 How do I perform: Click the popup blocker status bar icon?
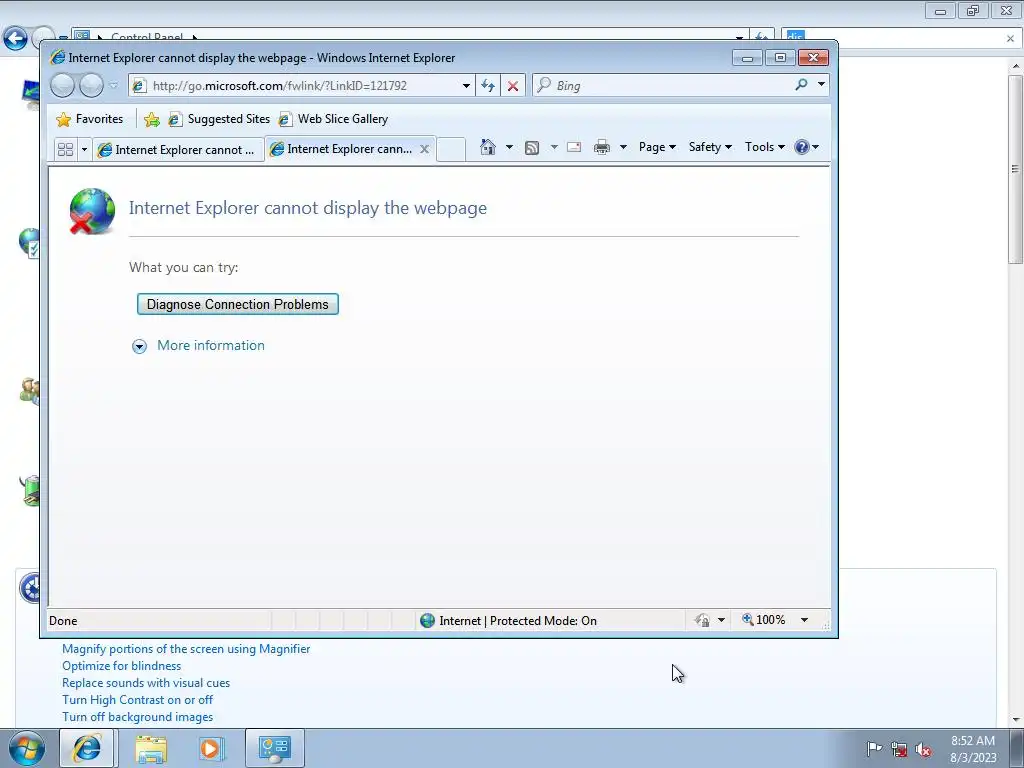(x=703, y=620)
